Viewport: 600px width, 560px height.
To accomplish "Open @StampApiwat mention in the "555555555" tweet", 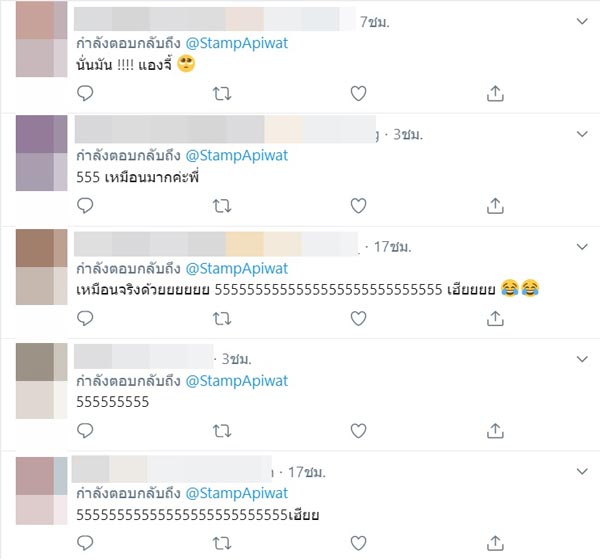I will click(x=237, y=381).
